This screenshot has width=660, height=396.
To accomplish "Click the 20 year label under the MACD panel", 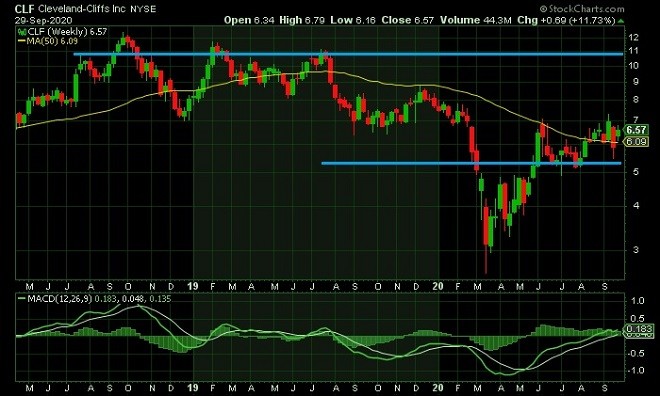I will 438,388.
